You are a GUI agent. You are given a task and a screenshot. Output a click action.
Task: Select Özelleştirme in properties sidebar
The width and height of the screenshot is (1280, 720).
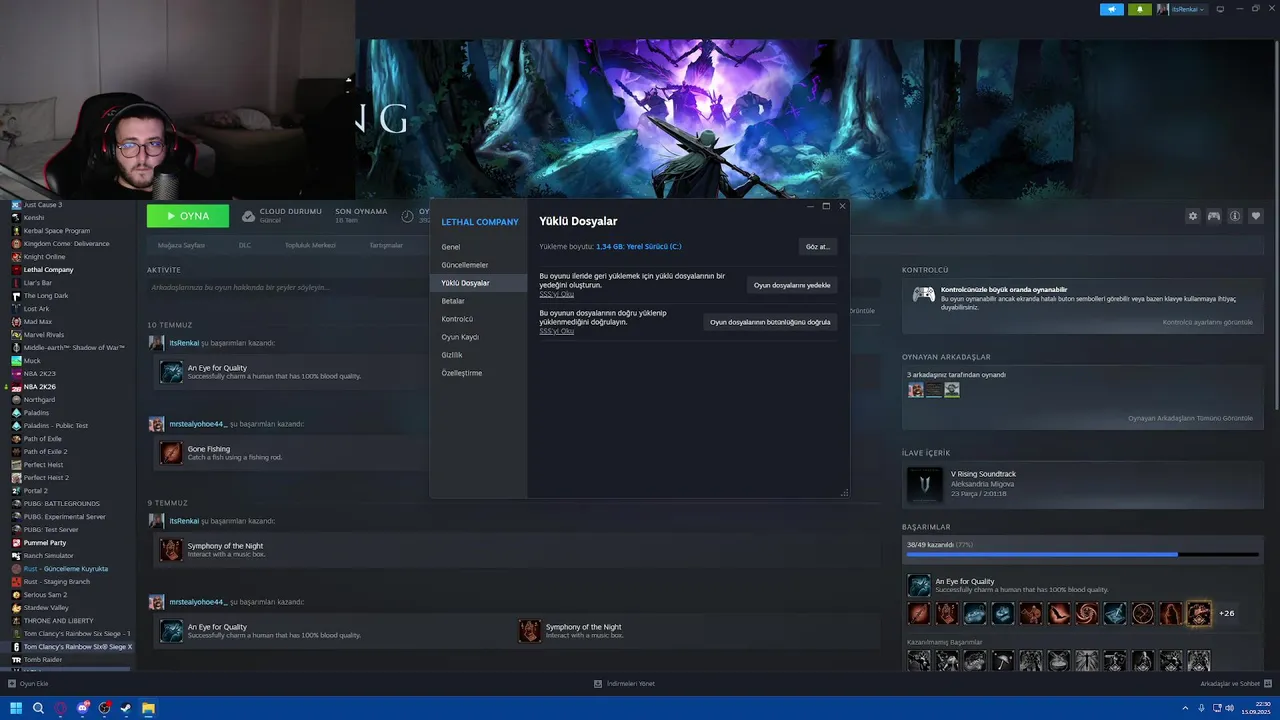tap(478, 373)
